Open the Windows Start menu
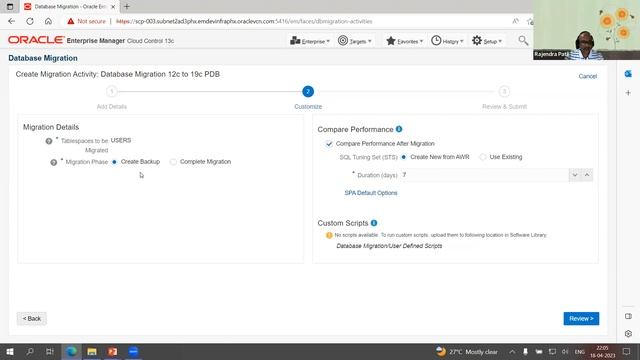 (10, 351)
